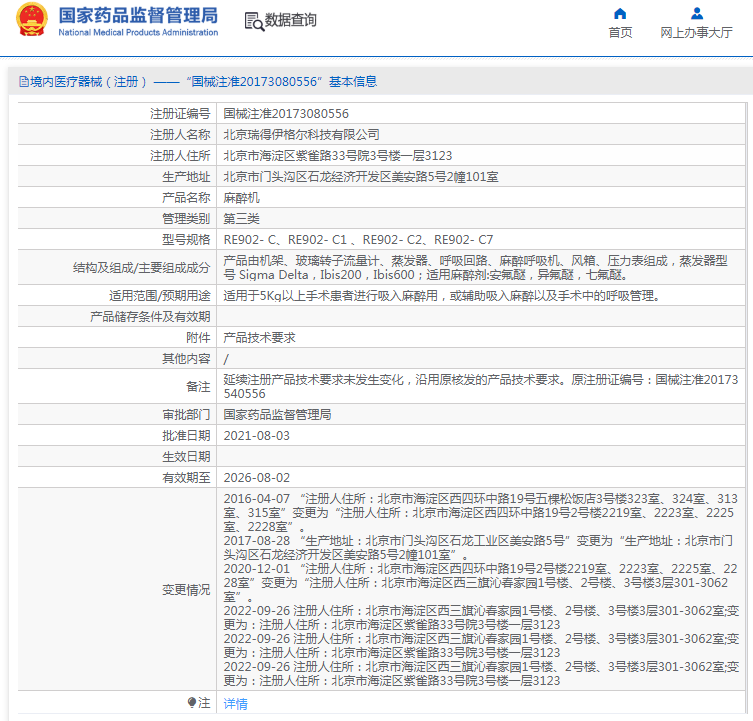Go to 网上办事大厅 text label
The image size is (753, 721).
696,32
